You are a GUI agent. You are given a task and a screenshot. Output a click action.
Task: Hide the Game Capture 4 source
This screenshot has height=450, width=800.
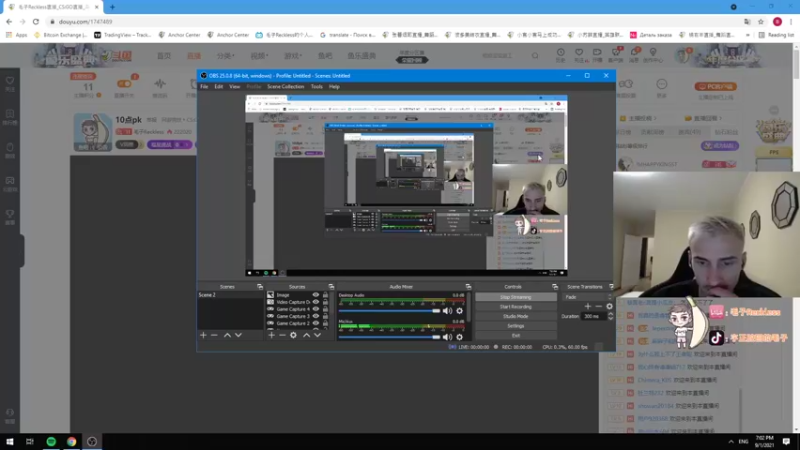point(316,309)
